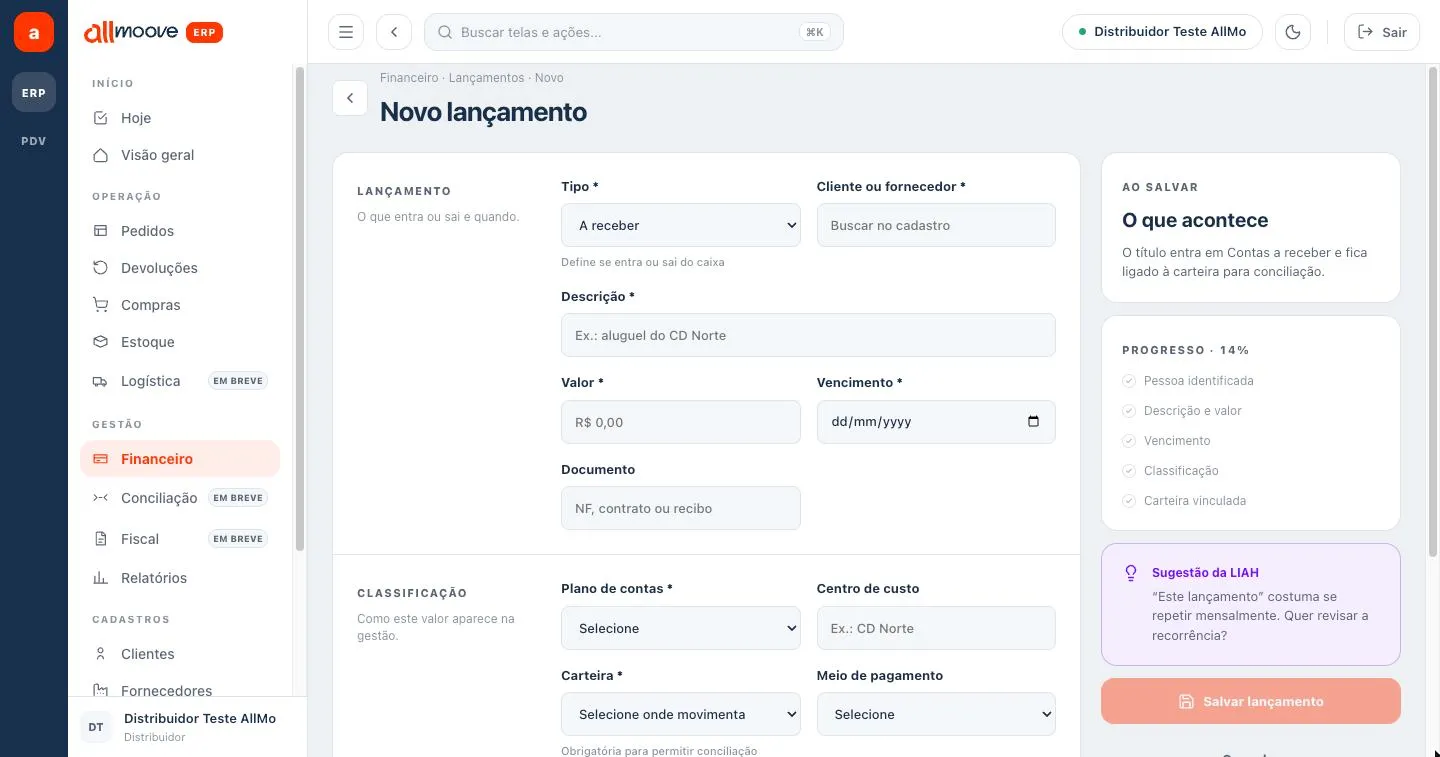Image resolution: width=1440 pixels, height=757 pixels.
Task: Click the Sair logout button
Action: coord(1382,32)
